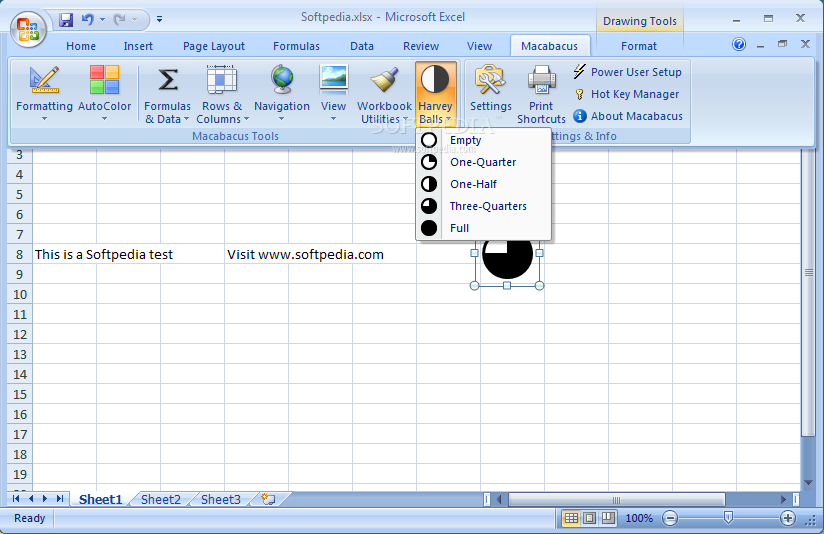Click the Redo arrow icon
The height and width of the screenshot is (534, 824).
[120, 19]
